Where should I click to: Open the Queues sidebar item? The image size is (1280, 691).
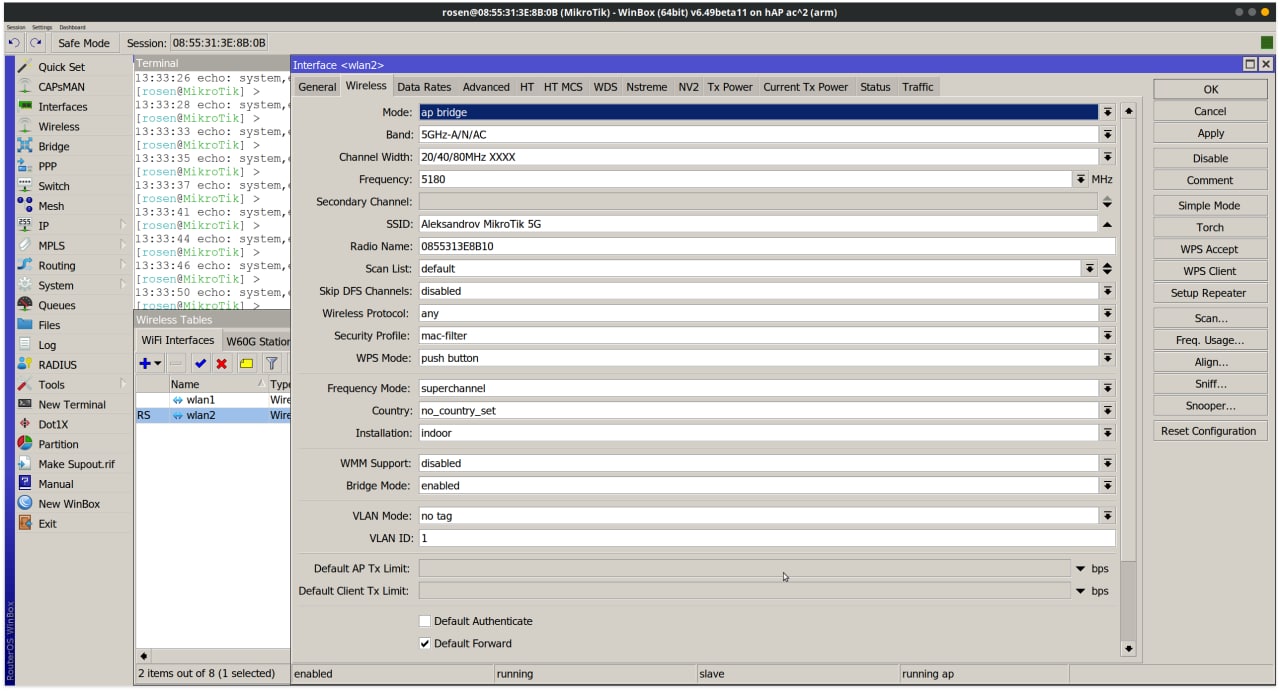pos(56,306)
